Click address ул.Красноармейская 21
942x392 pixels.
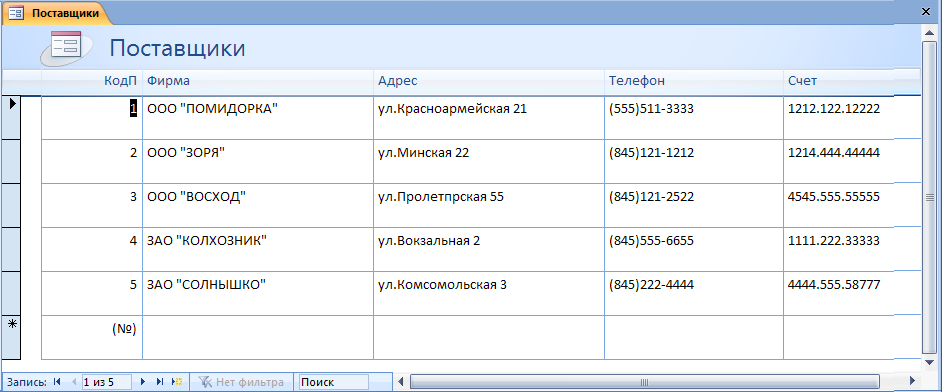point(489,118)
